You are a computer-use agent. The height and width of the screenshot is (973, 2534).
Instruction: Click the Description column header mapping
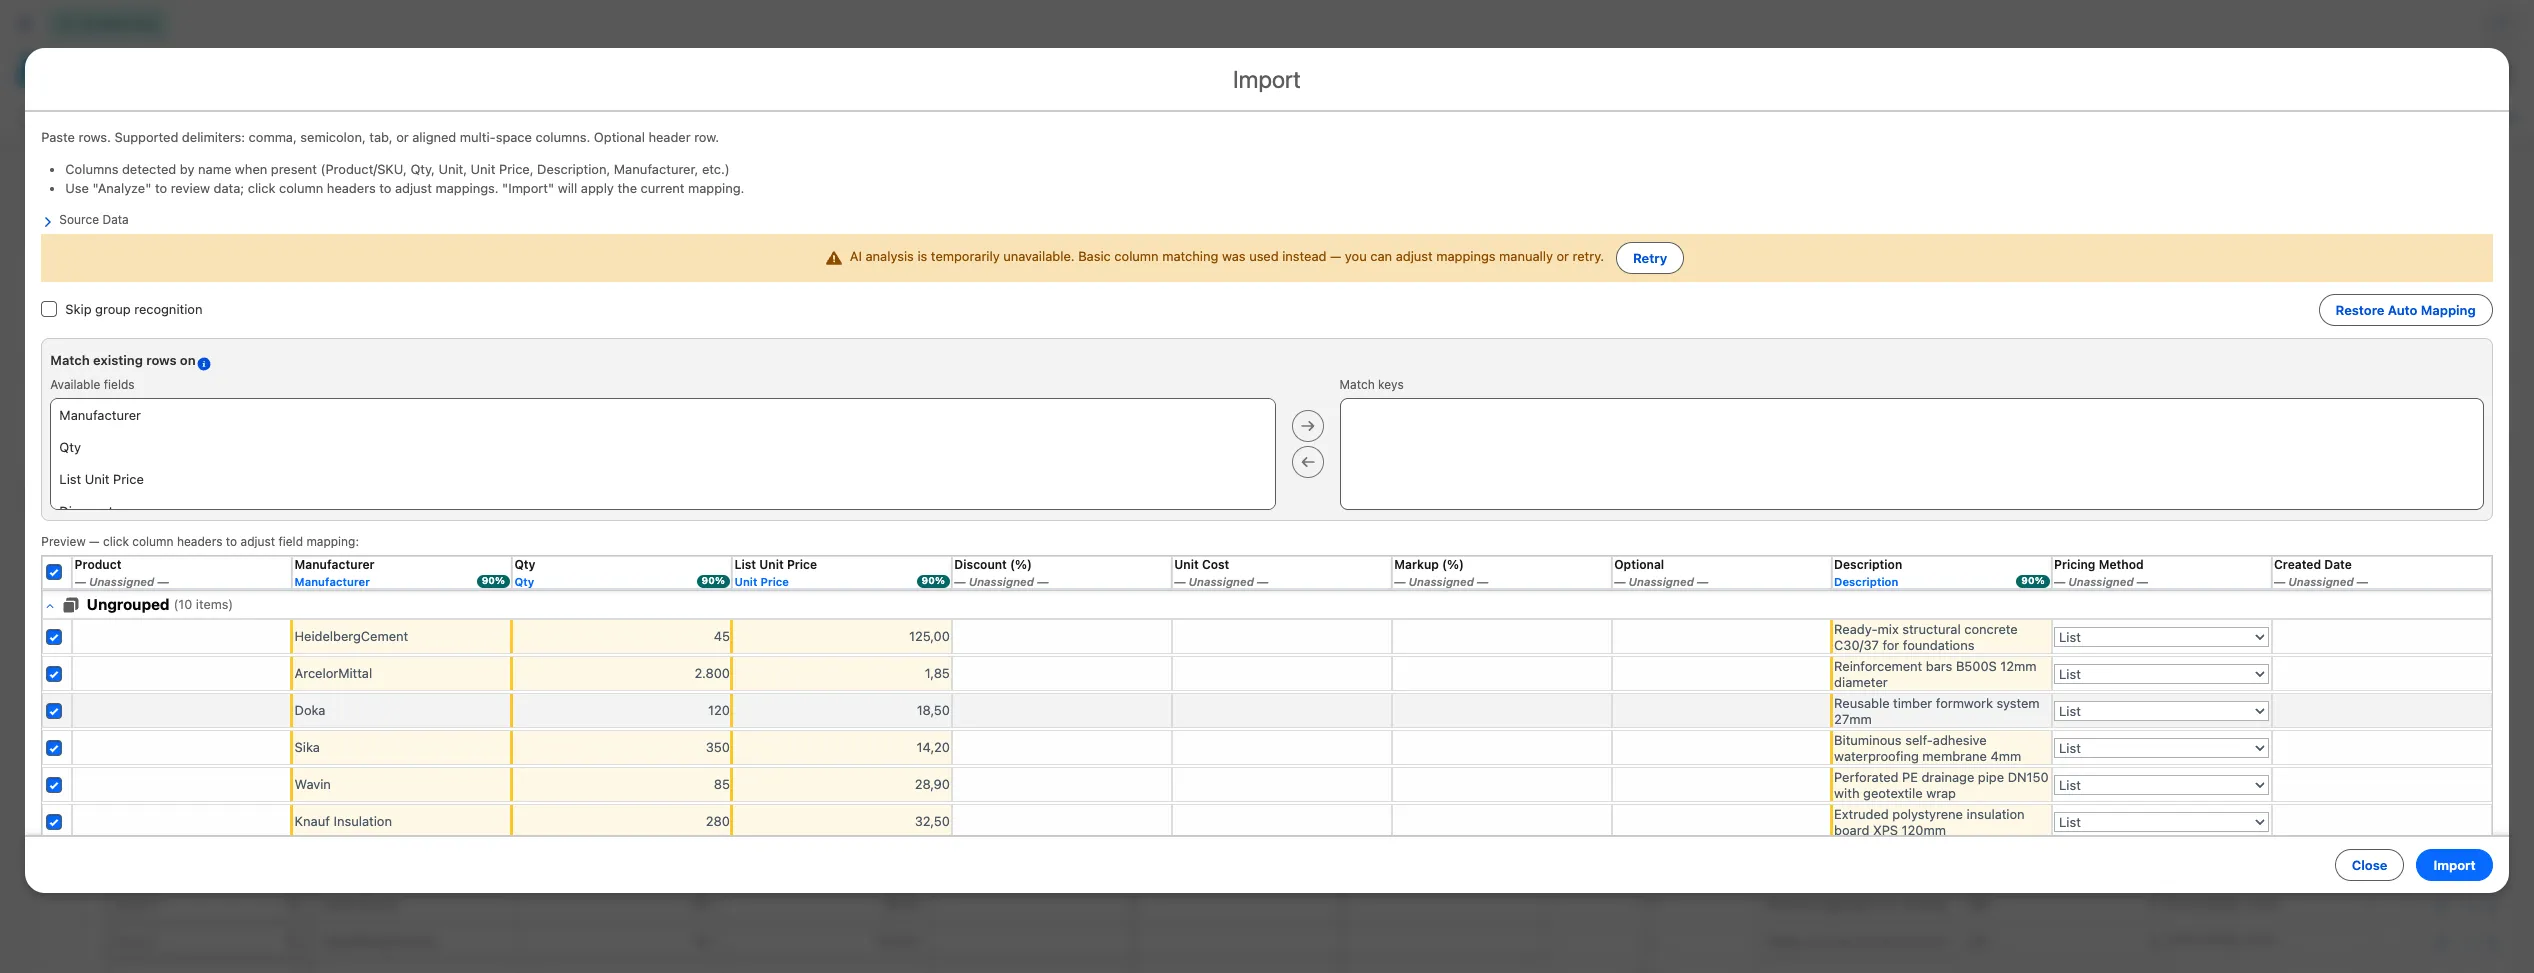click(x=1941, y=573)
